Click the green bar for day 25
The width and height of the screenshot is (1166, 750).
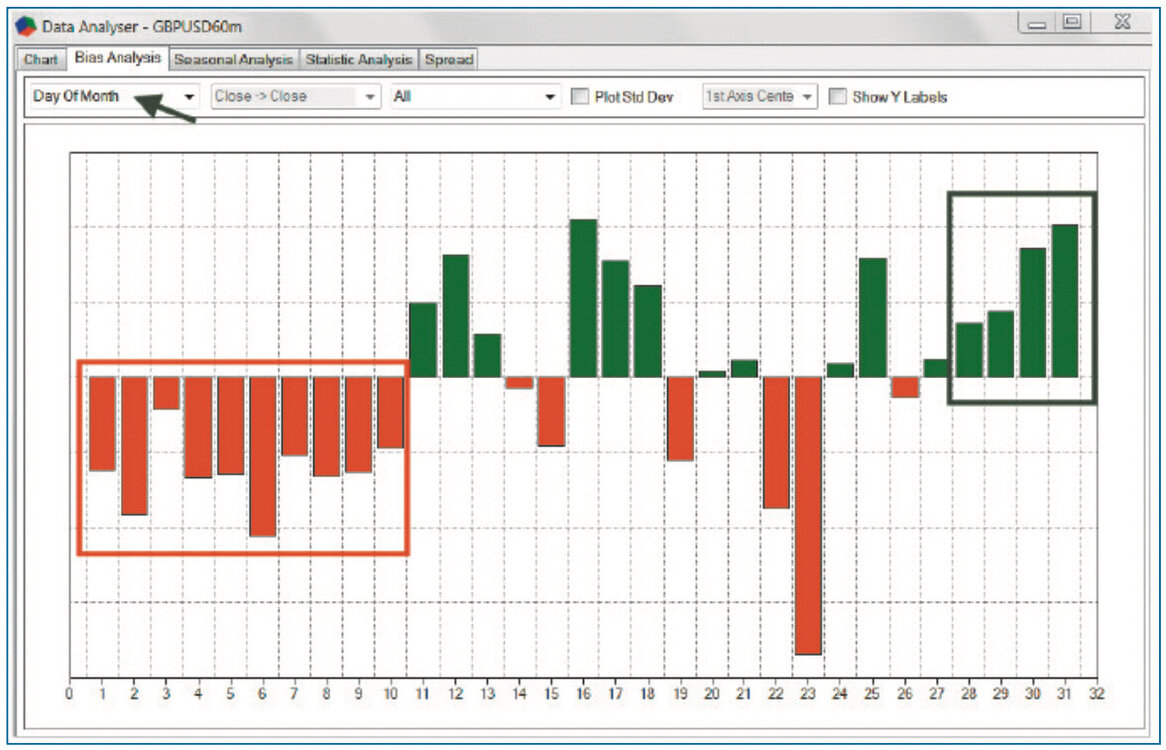(873, 317)
